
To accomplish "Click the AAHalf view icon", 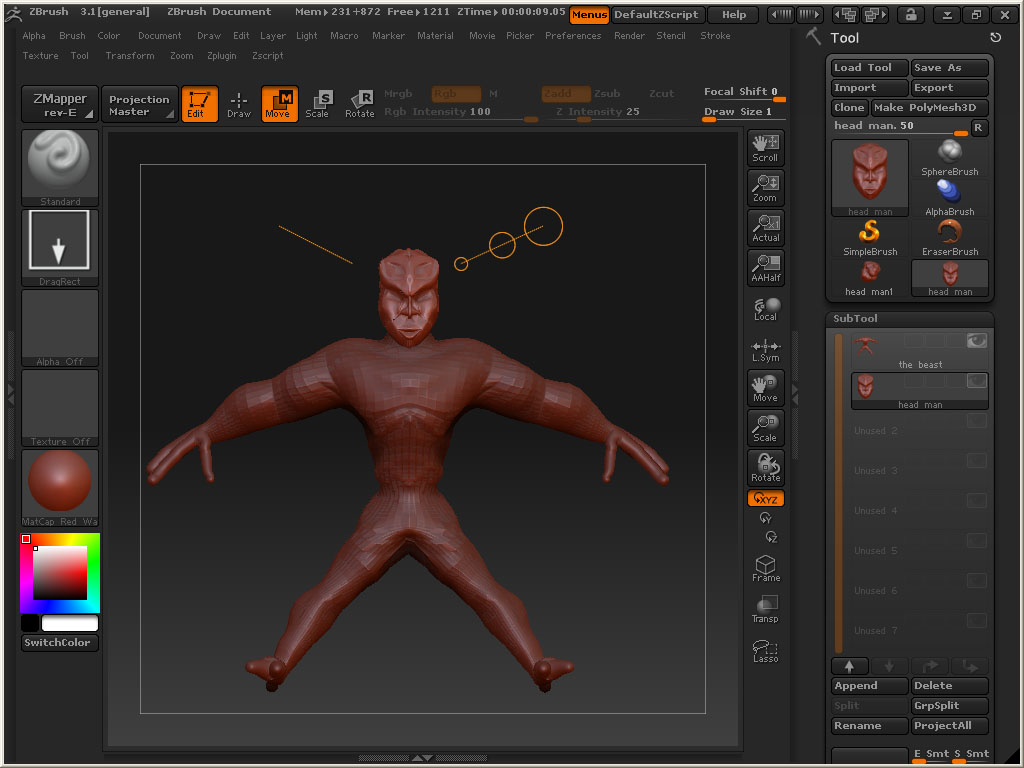I will tap(765, 268).
